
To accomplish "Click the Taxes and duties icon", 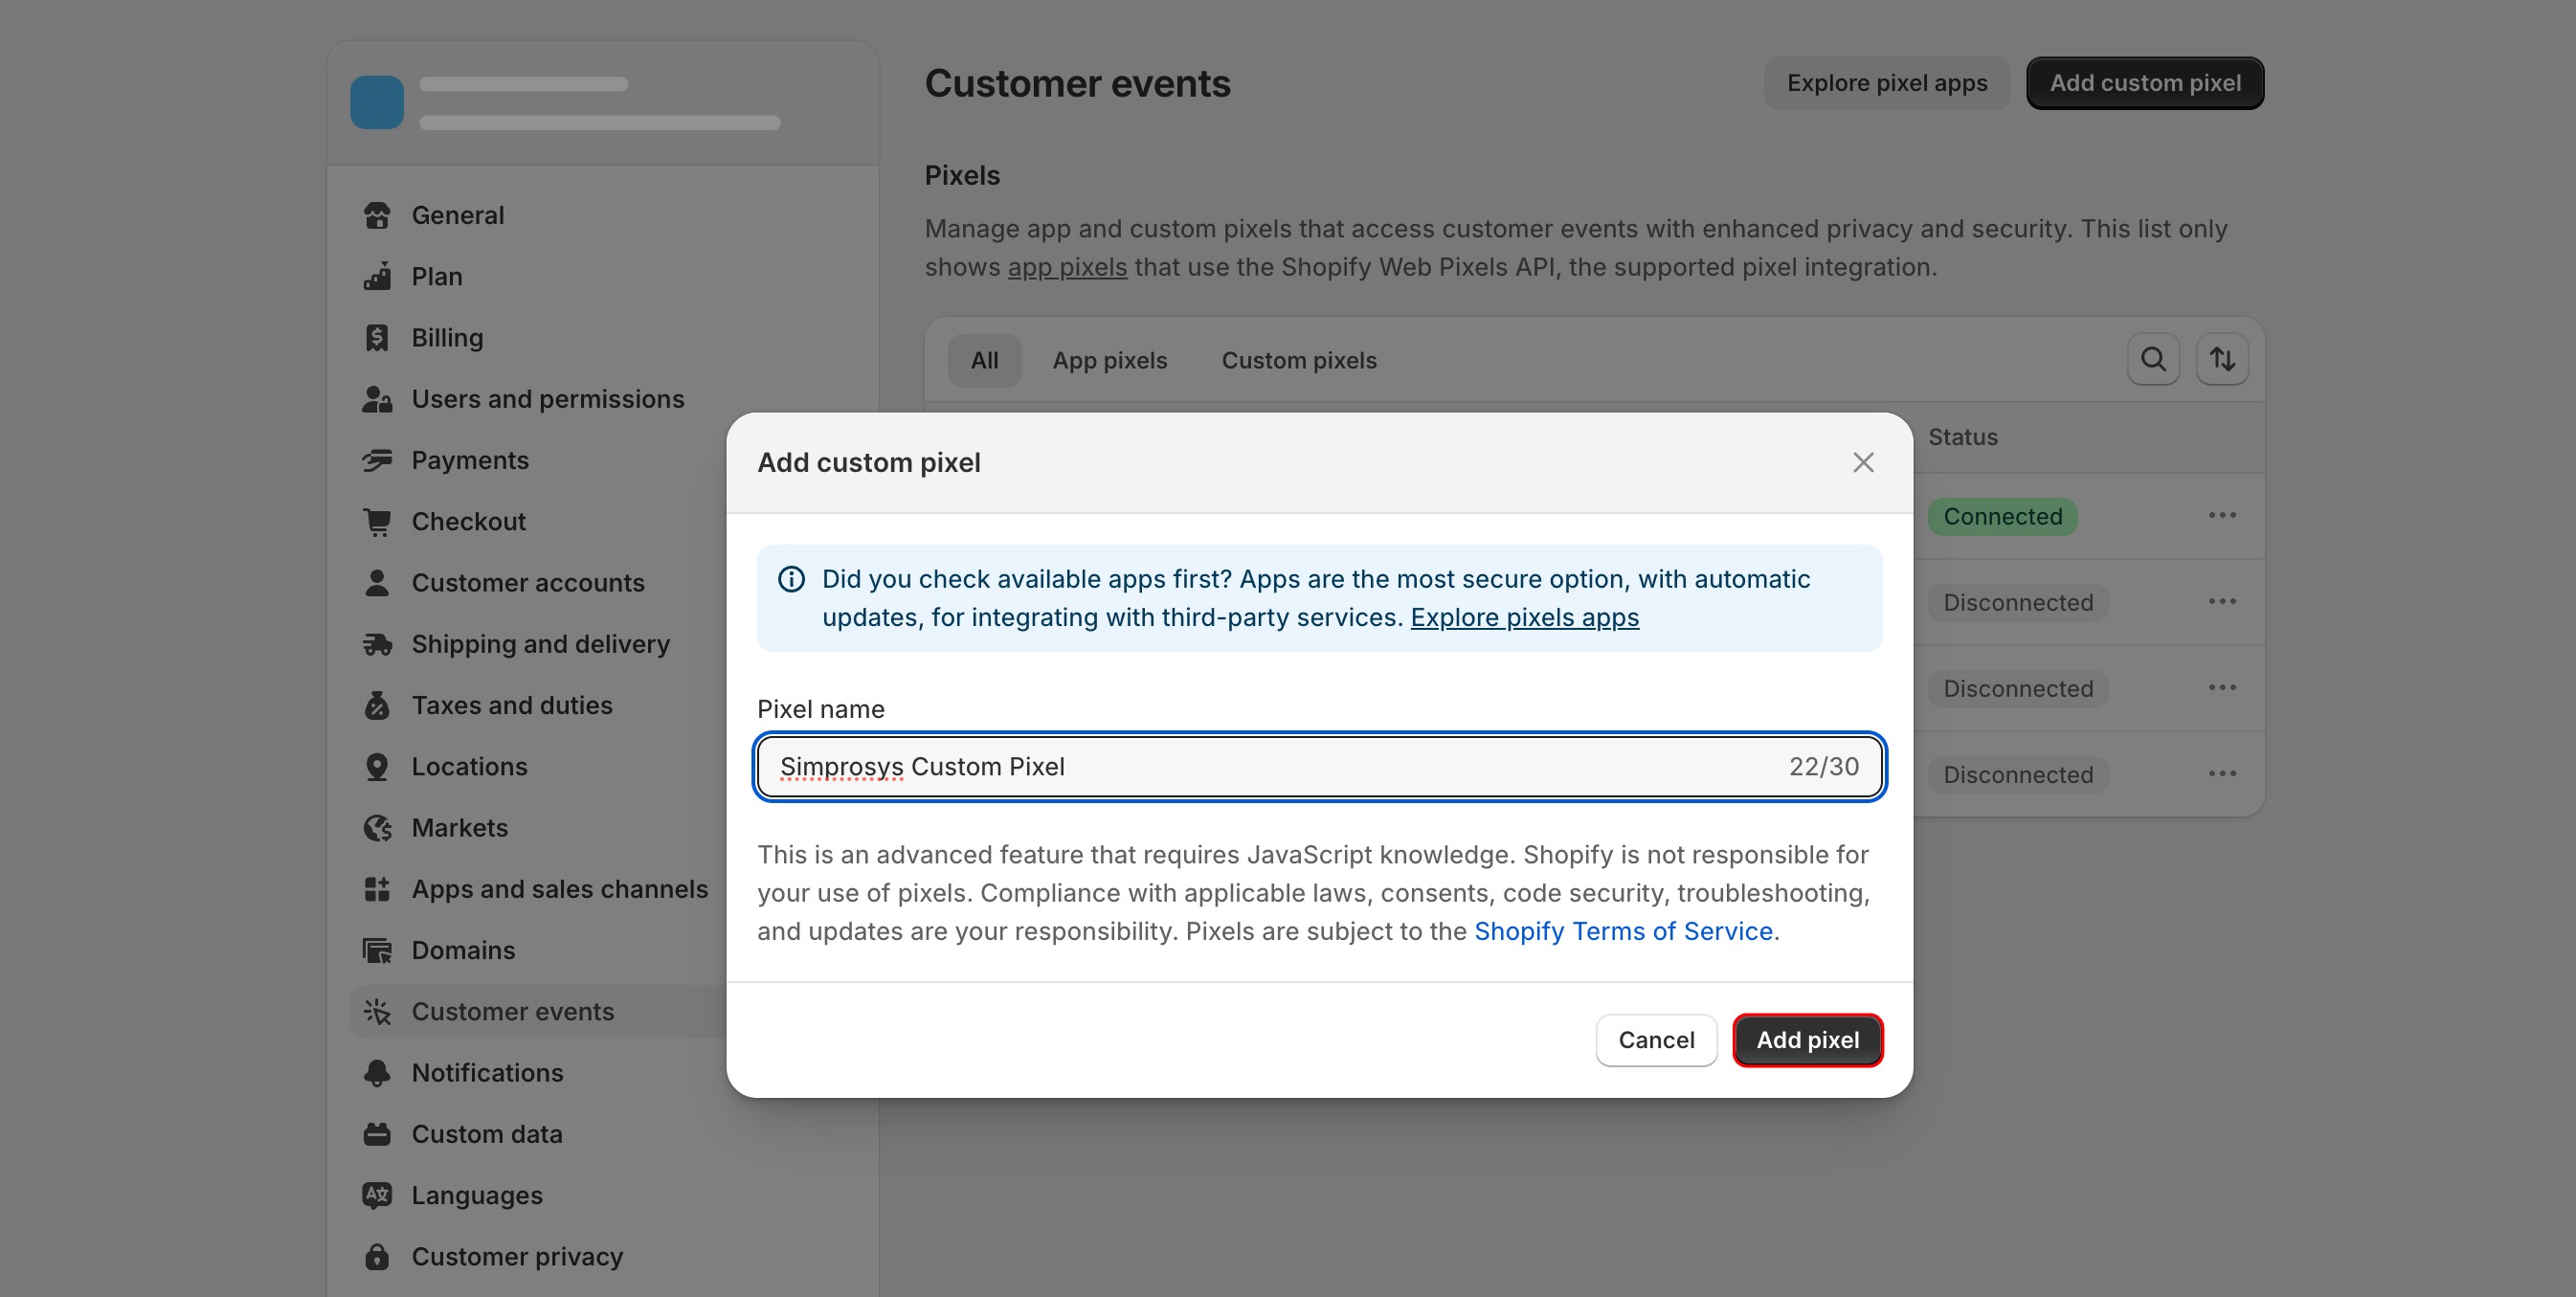I will (x=377, y=705).
